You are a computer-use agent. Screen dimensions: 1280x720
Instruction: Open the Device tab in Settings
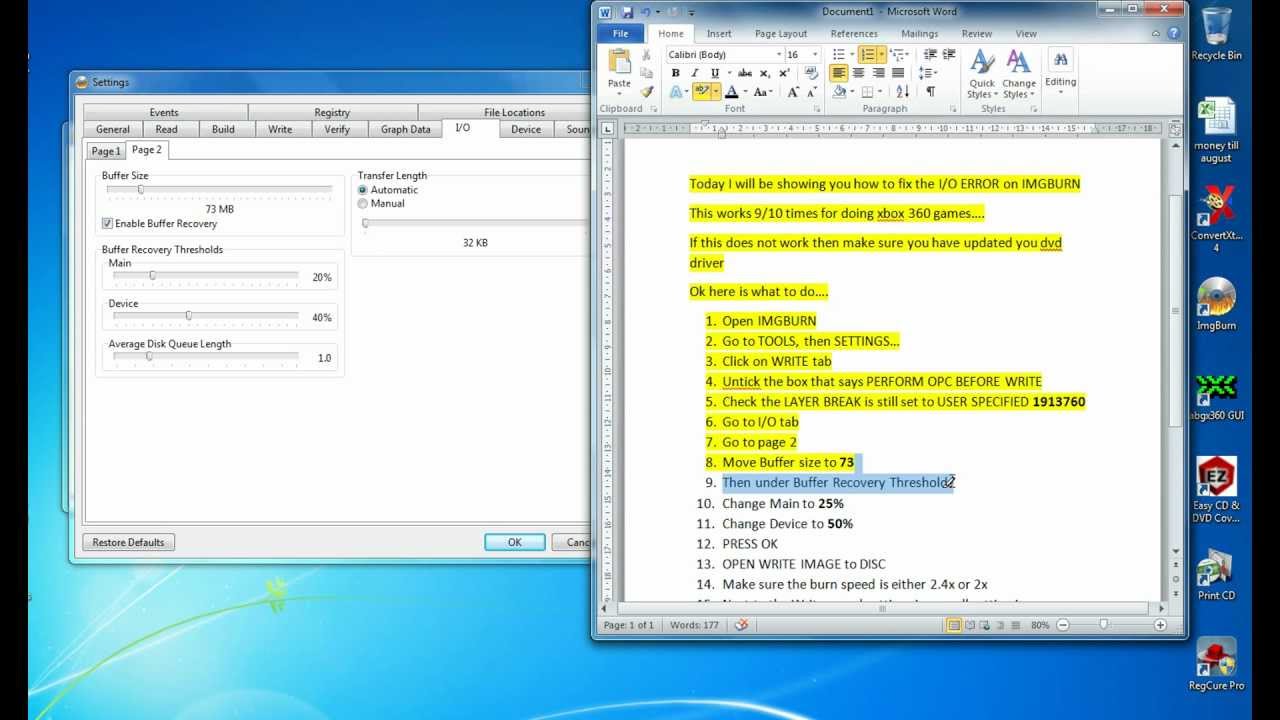coord(526,129)
